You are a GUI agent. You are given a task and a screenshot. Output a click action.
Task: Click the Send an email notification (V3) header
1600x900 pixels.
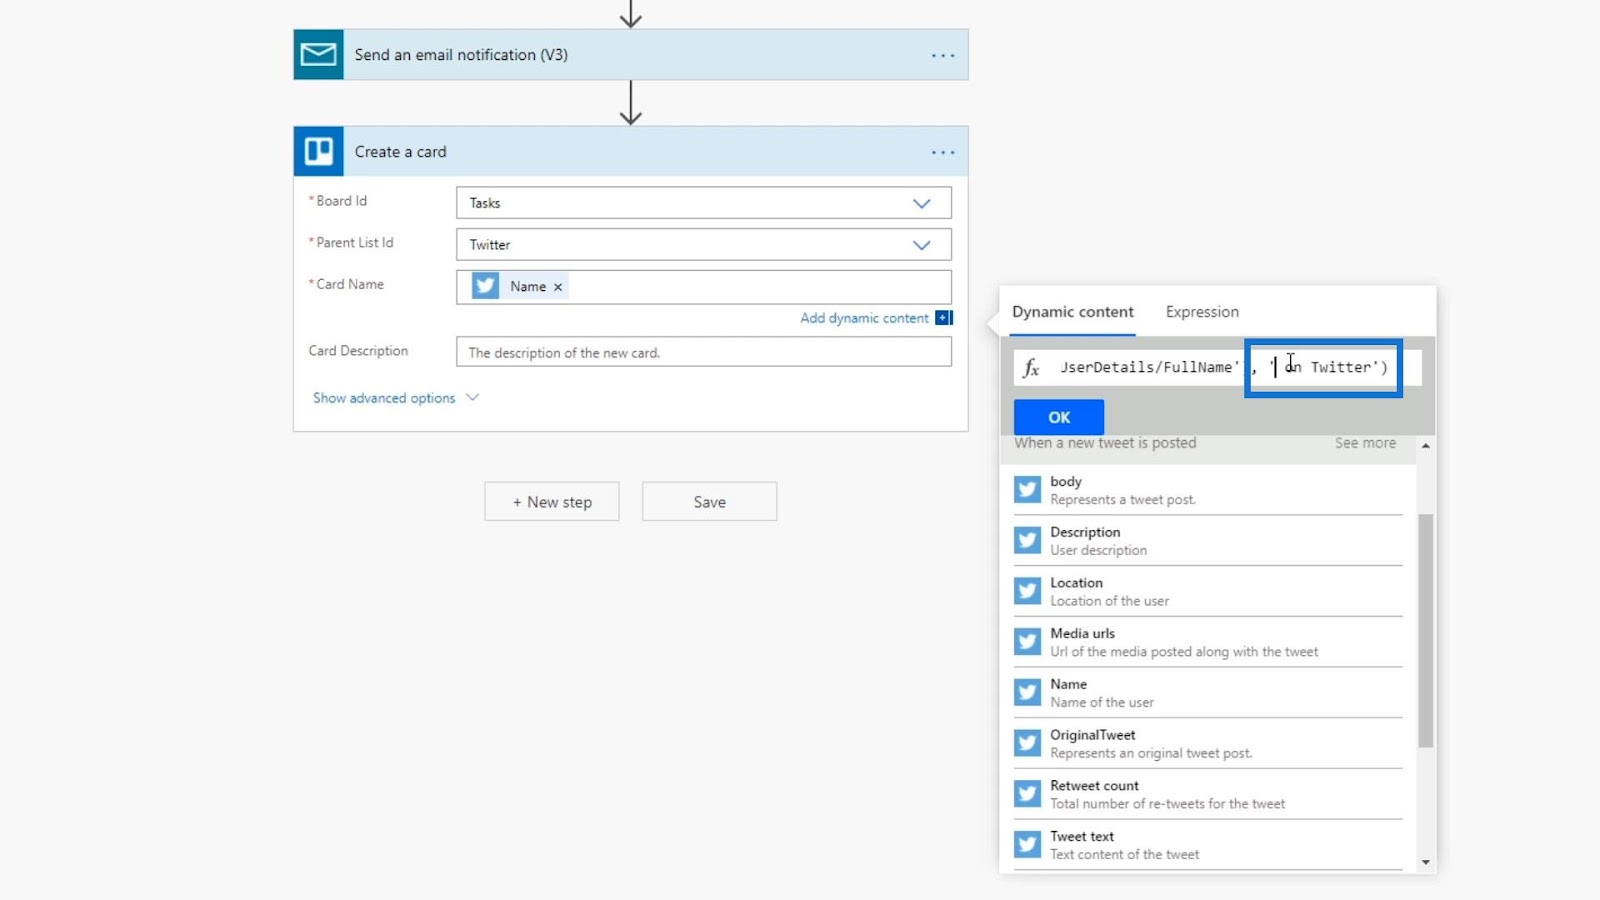[x=631, y=55]
